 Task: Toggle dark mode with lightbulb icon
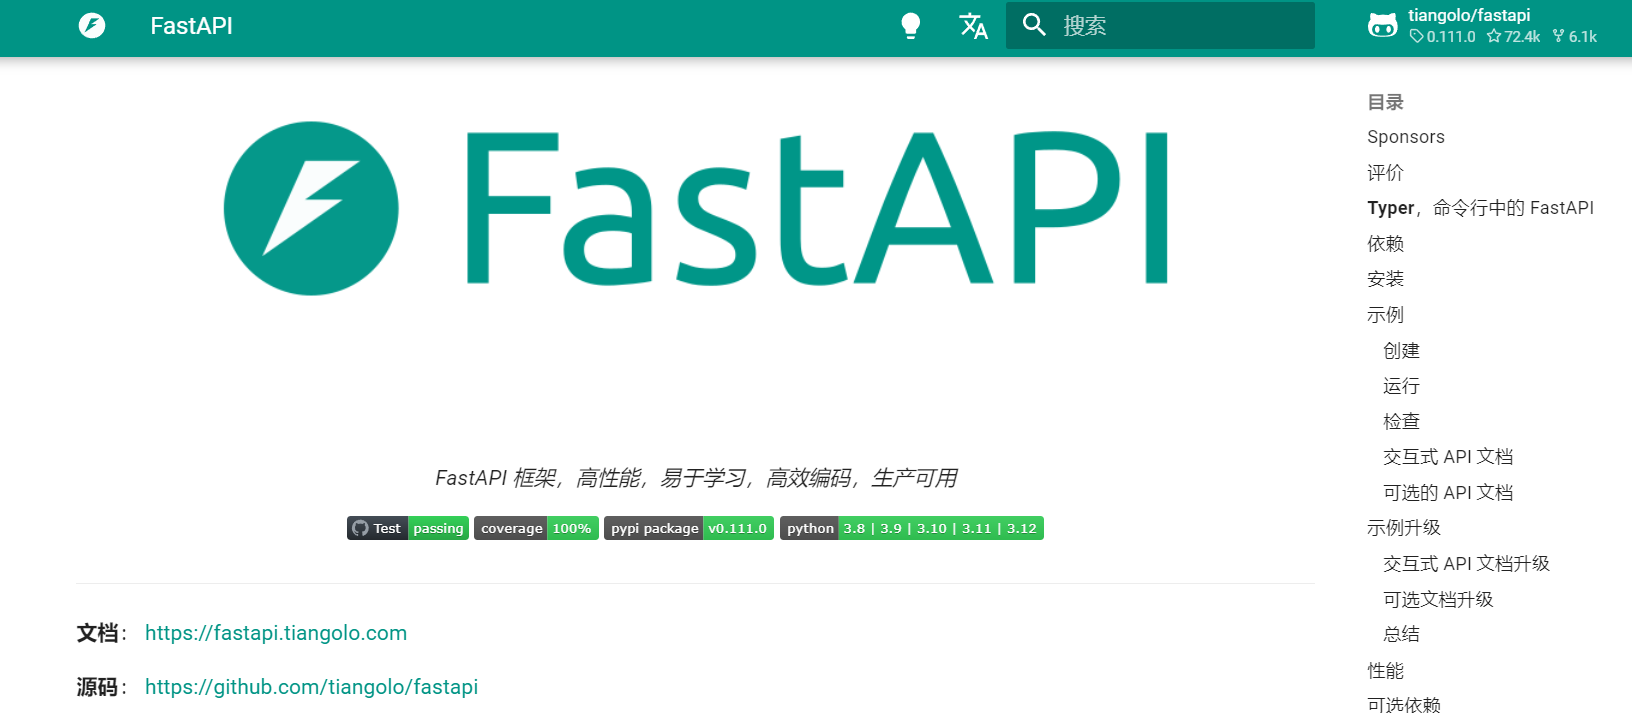pos(910,26)
